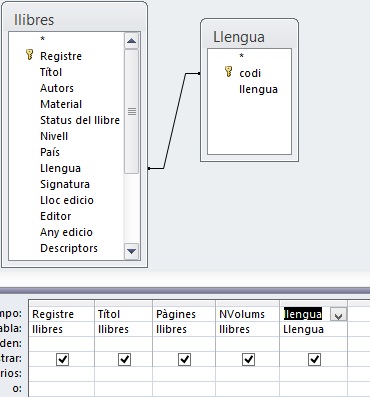This screenshot has width=370, height=397.
Task: Click the primary key icon beside Registre
Action: [30, 55]
